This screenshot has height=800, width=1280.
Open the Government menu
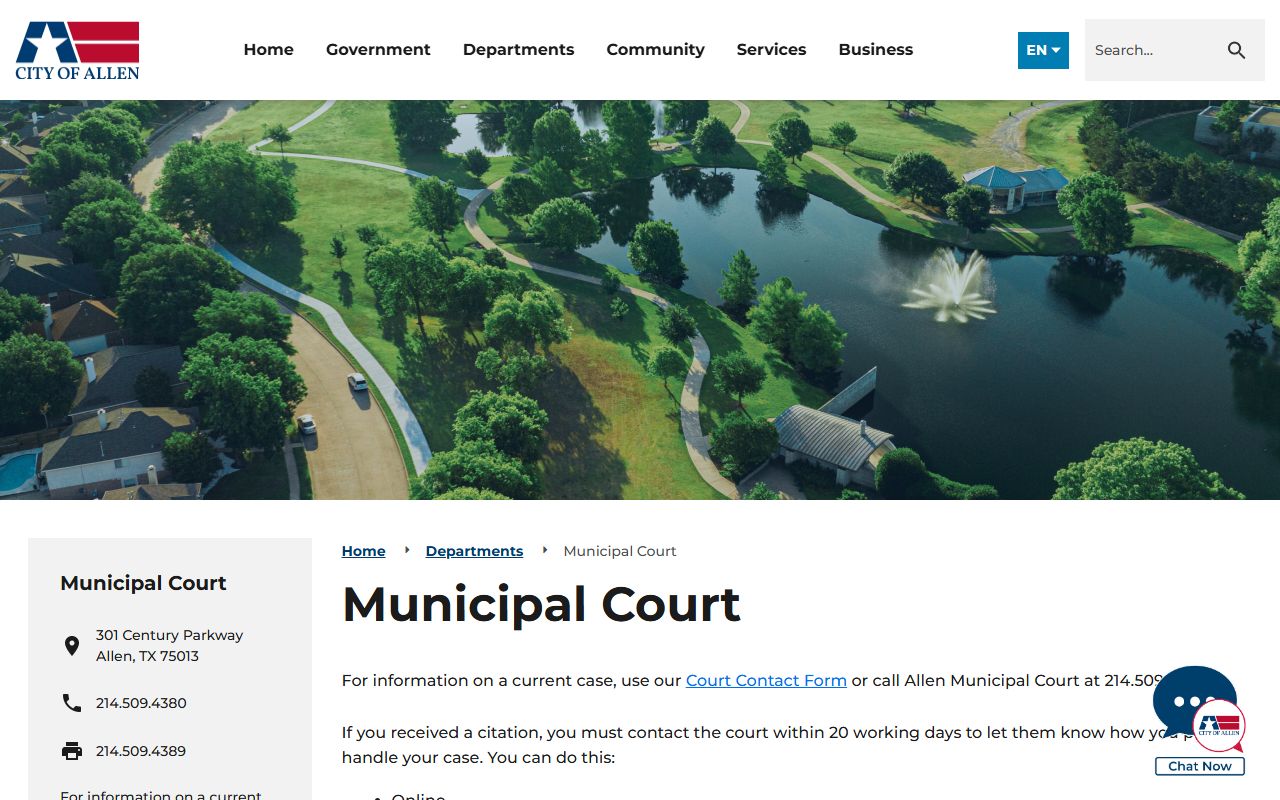[378, 50]
